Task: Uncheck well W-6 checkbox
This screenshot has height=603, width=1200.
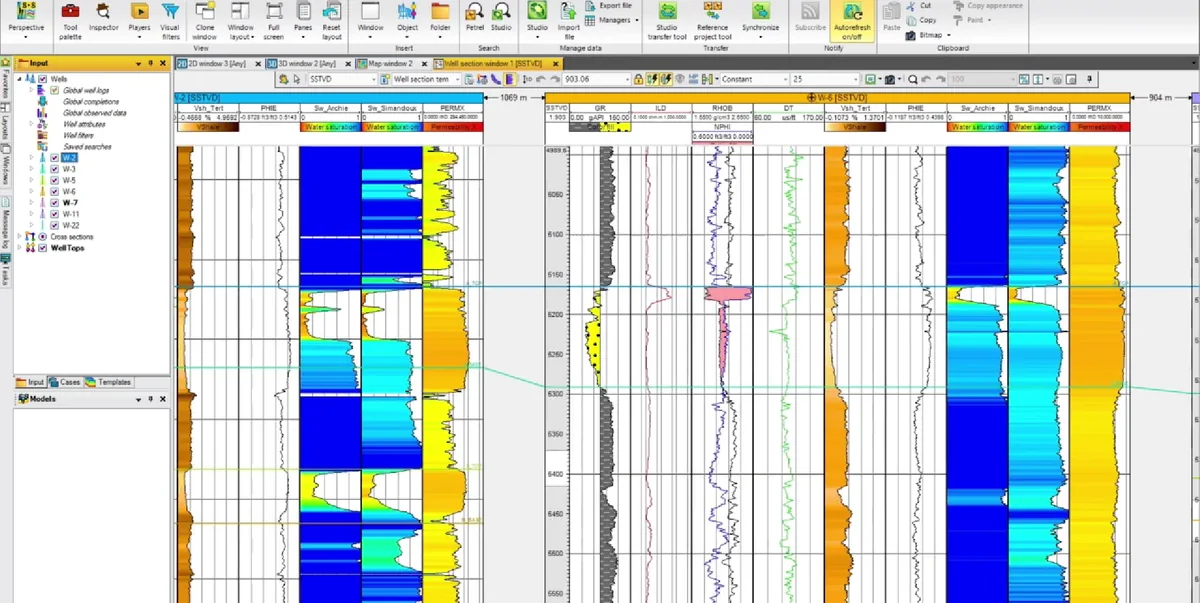Action: click(x=55, y=191)
